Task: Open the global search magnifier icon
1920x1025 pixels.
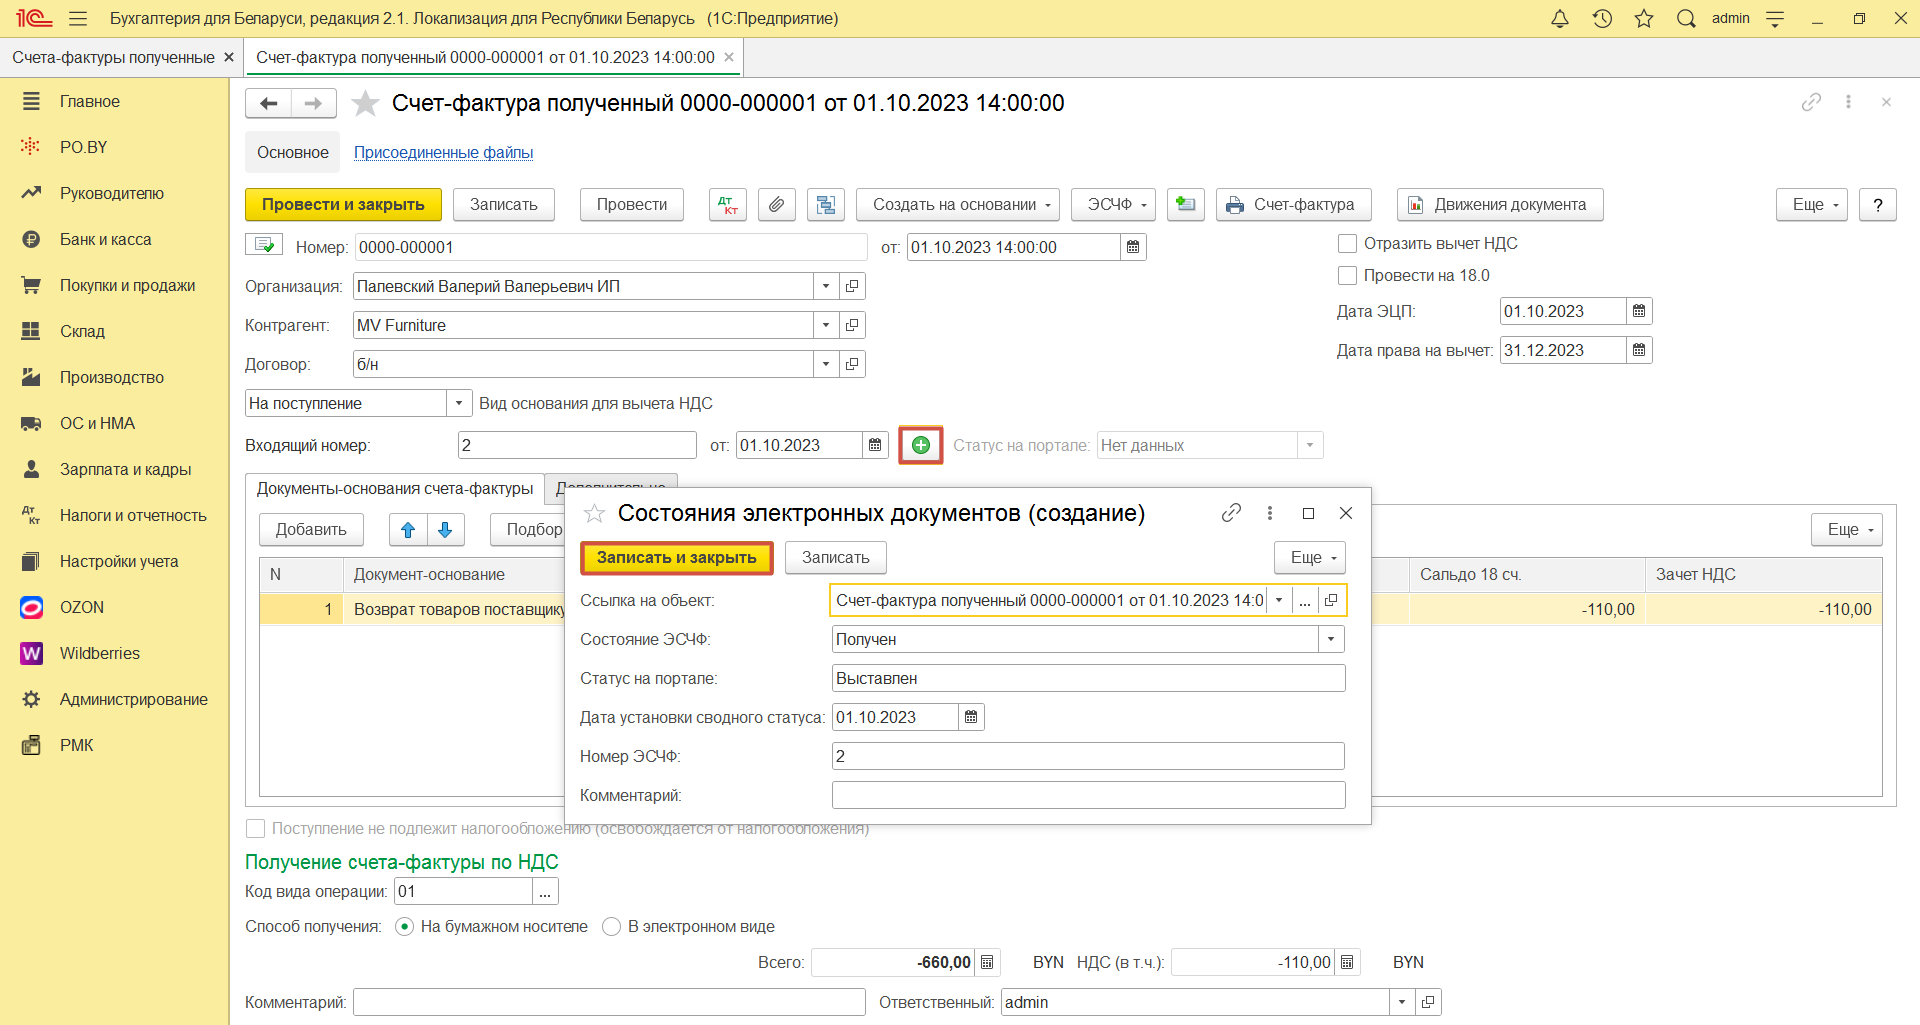Action: point(1686,19)
